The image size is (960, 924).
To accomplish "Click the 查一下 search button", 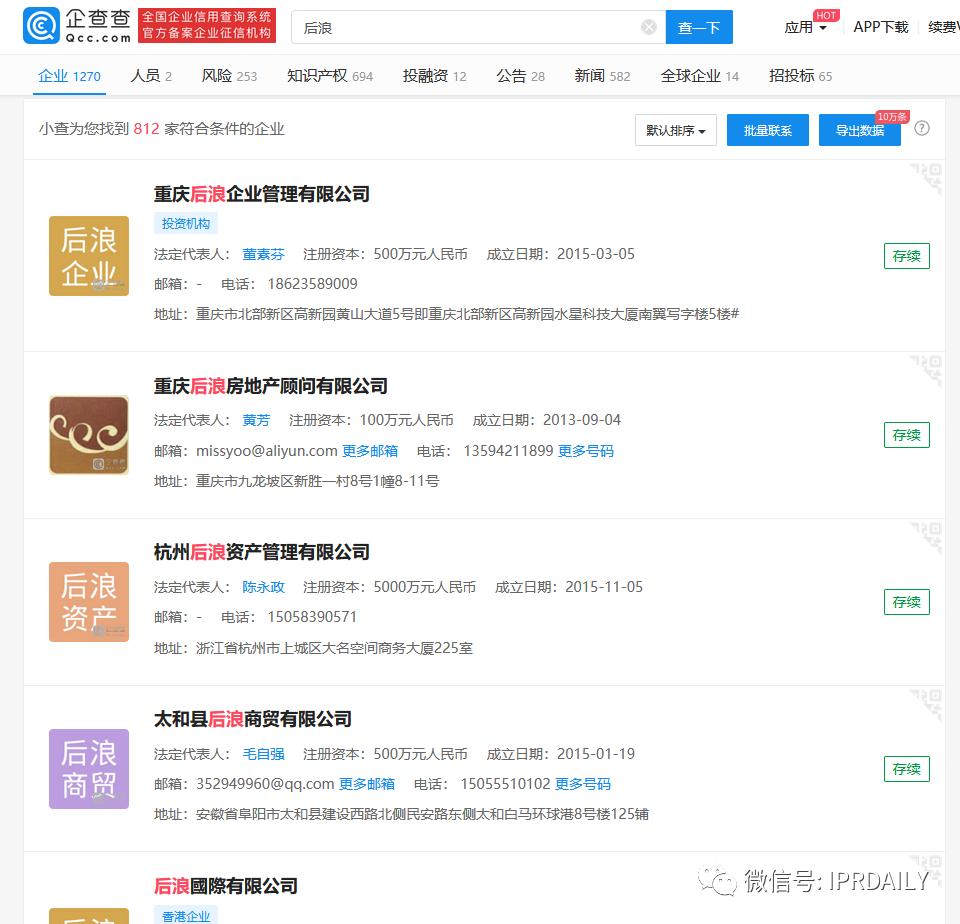I will point(699,27).
